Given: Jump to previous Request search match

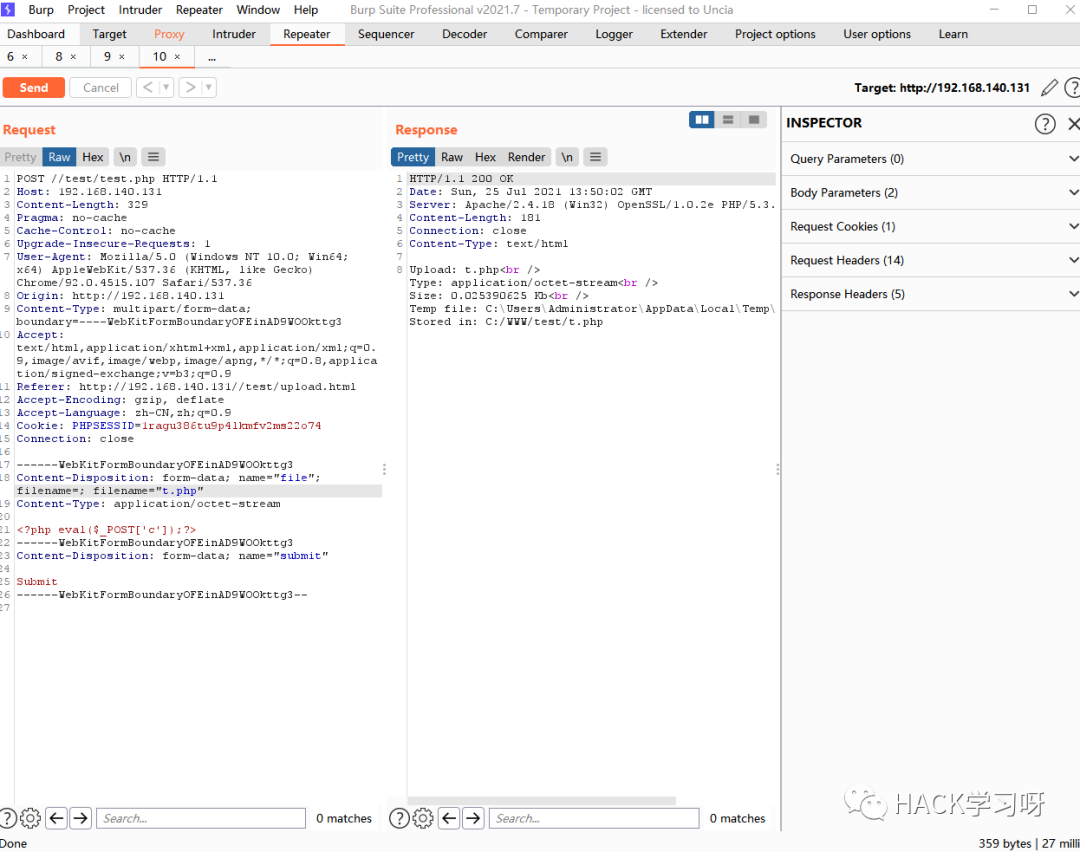Looking at the screenshot, I should click(56, 818).
